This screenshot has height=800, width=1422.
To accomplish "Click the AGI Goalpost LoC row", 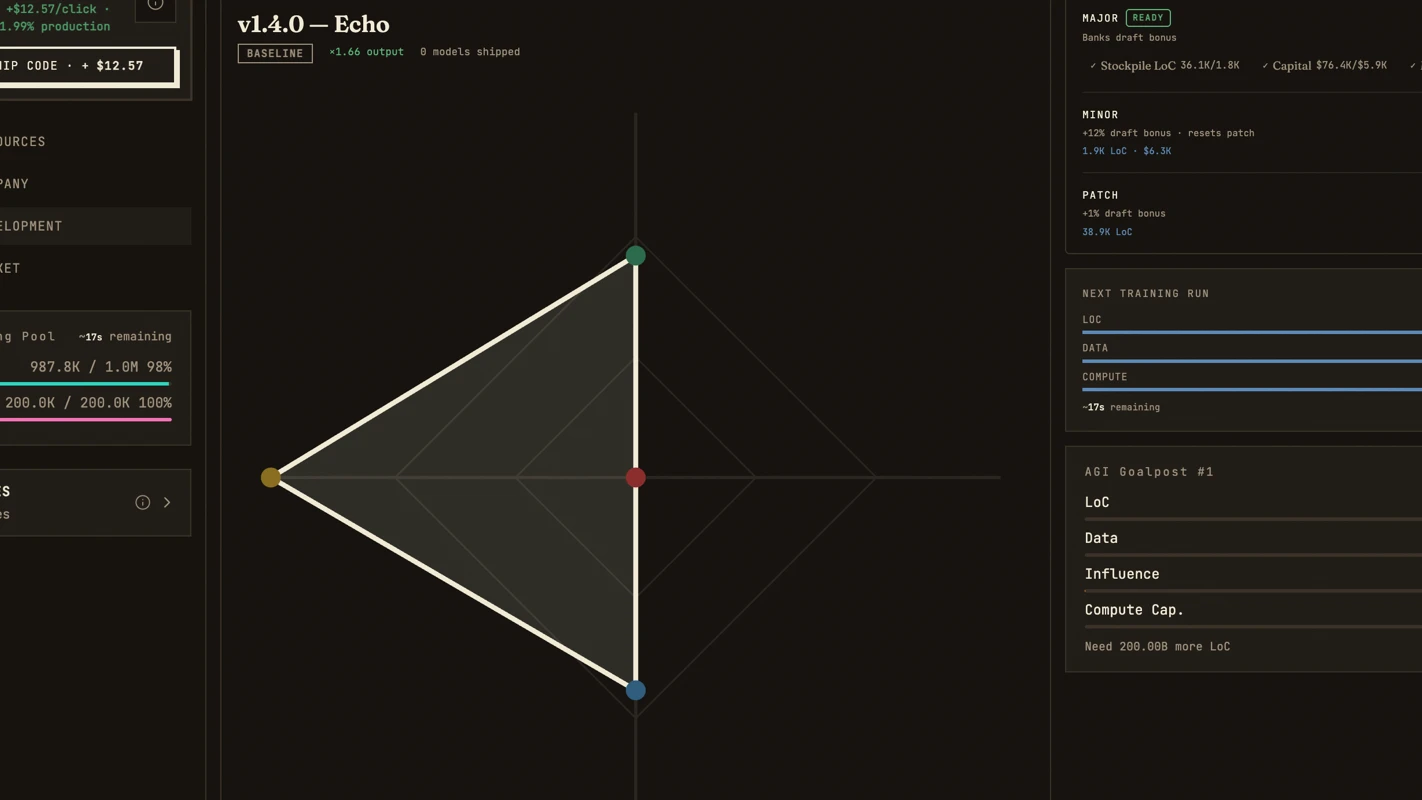I will coord(1253,506).
